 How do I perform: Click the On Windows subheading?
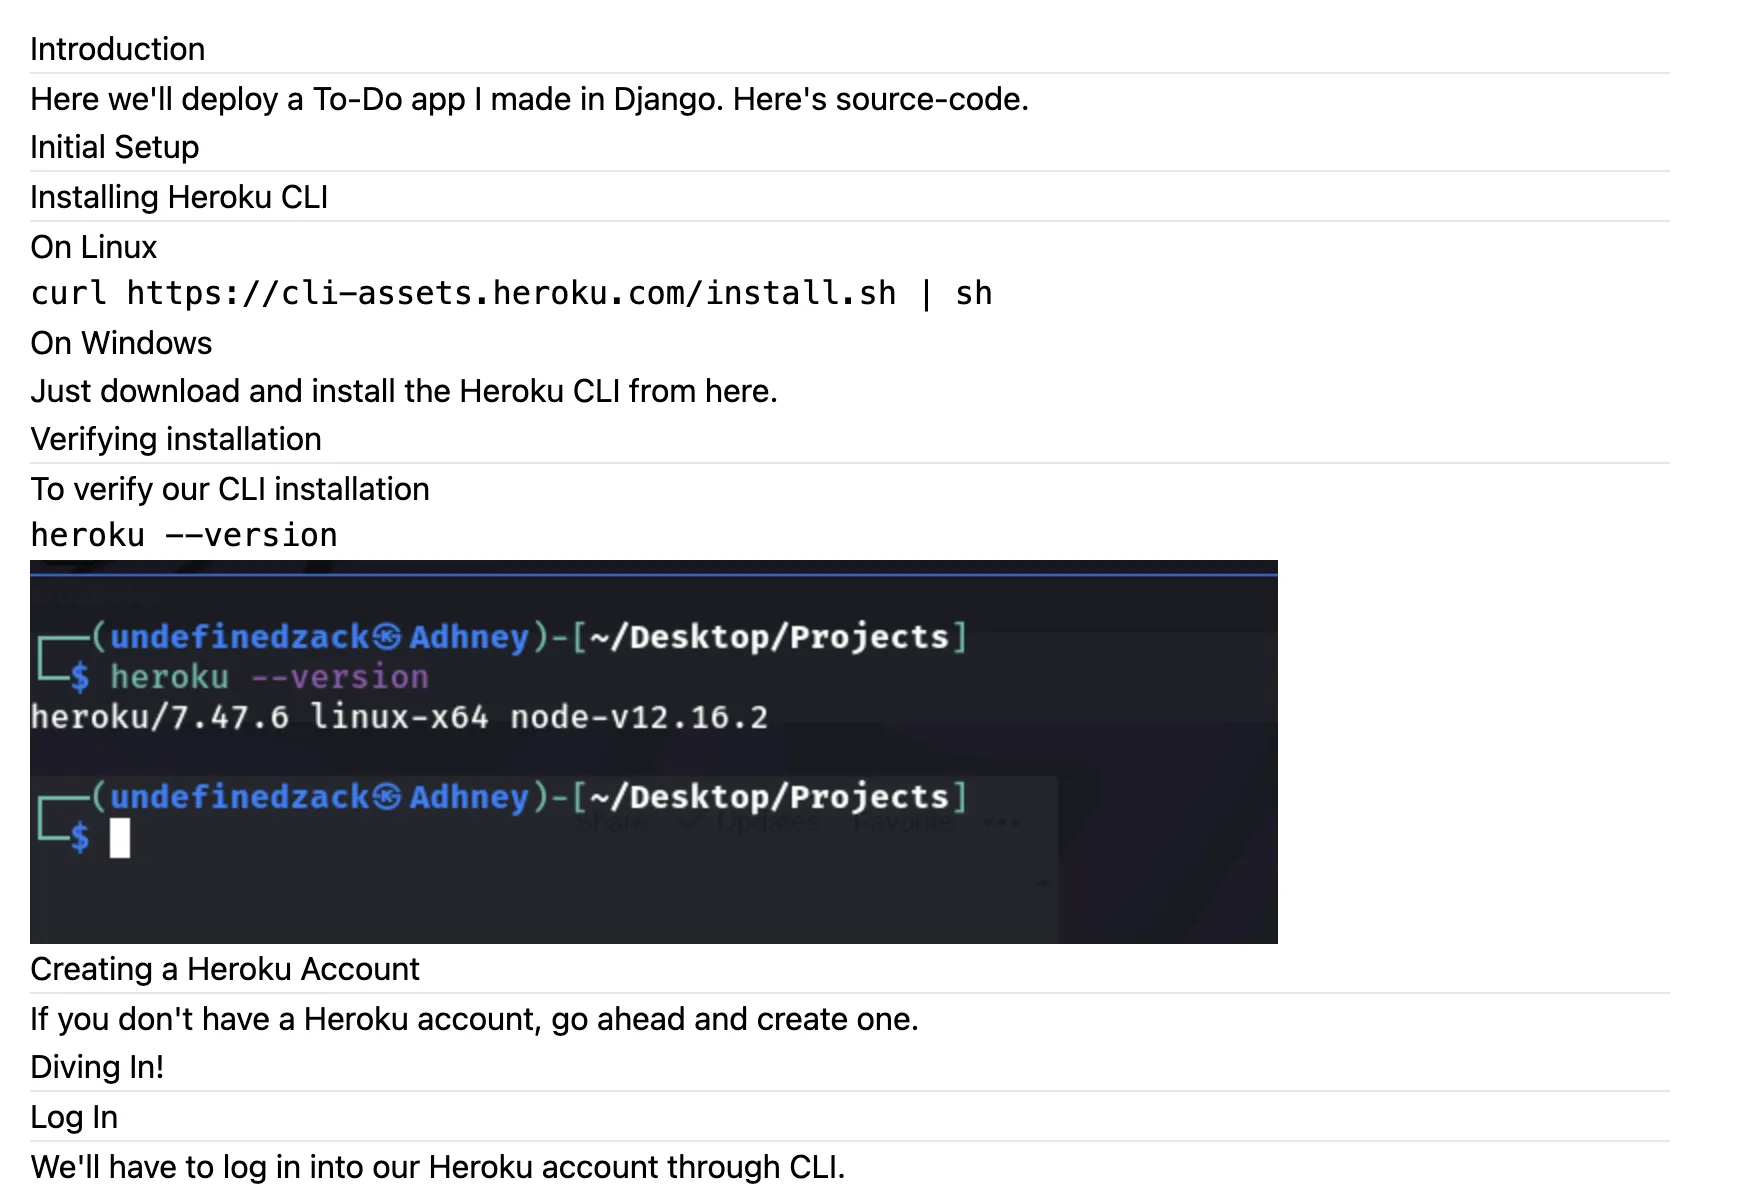[x=121, y=343]
